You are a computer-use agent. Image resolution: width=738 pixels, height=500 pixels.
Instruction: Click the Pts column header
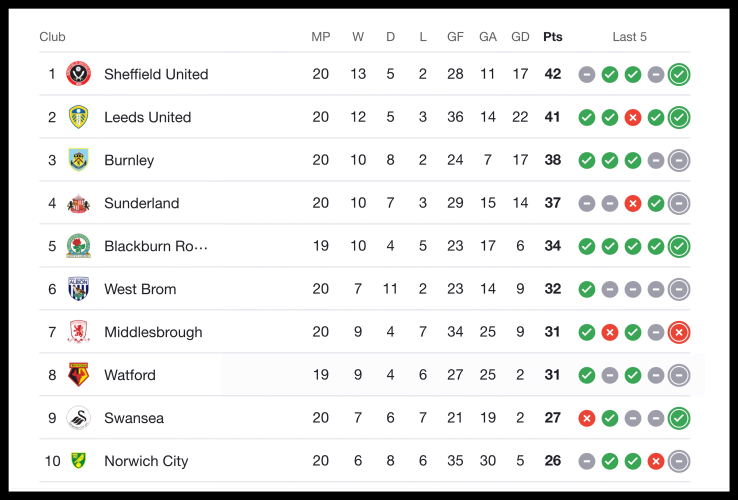tap(552, 37)
